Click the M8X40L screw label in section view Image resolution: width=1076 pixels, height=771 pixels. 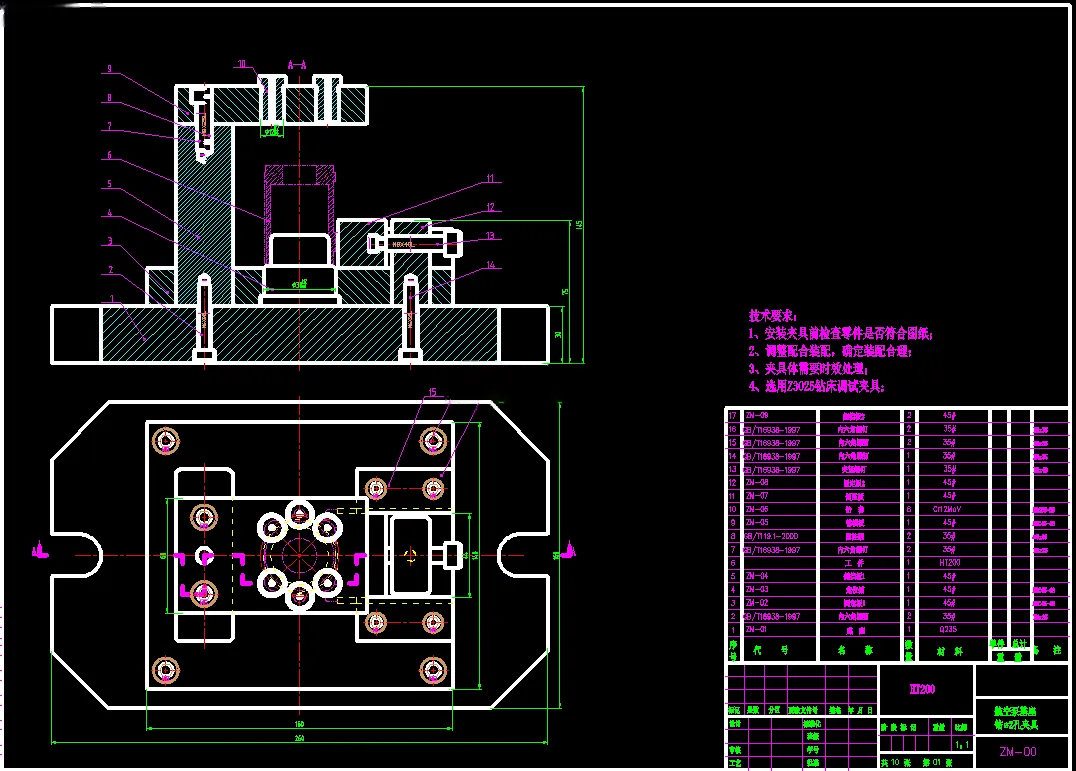[x=403, y=244]
